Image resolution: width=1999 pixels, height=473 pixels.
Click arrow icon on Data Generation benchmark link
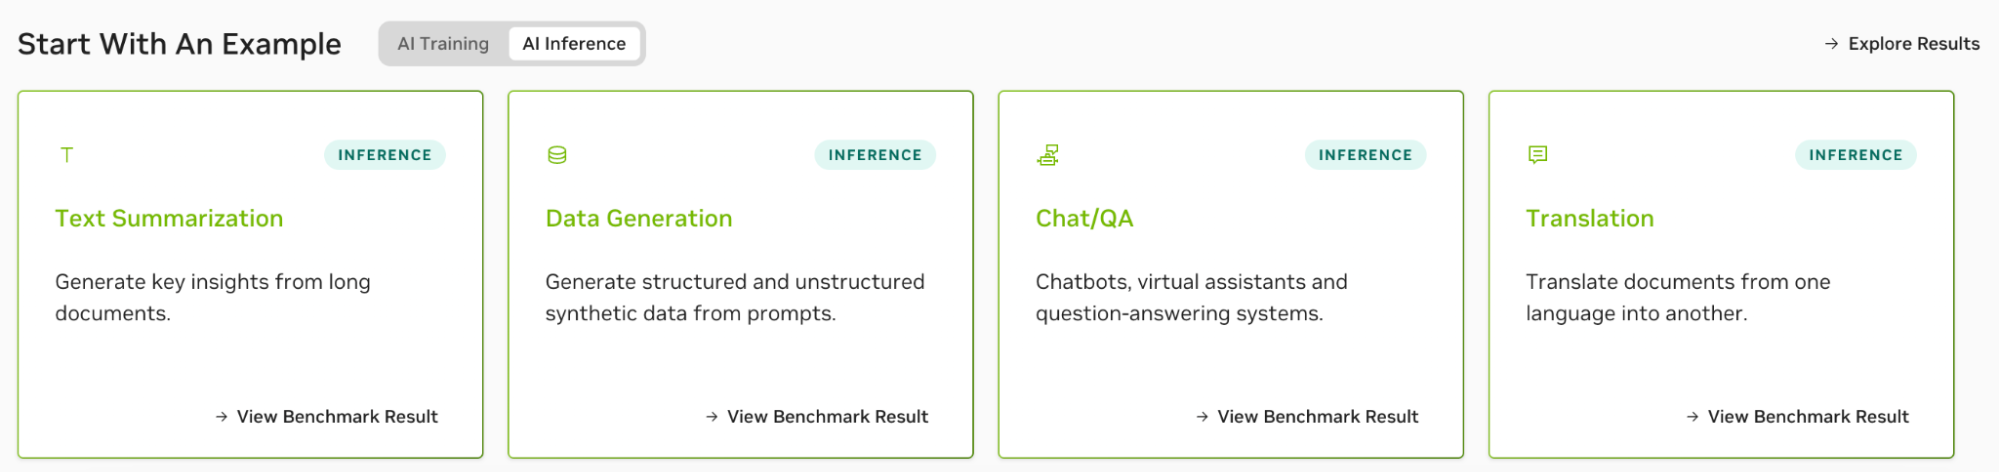(x=711, y=417)
